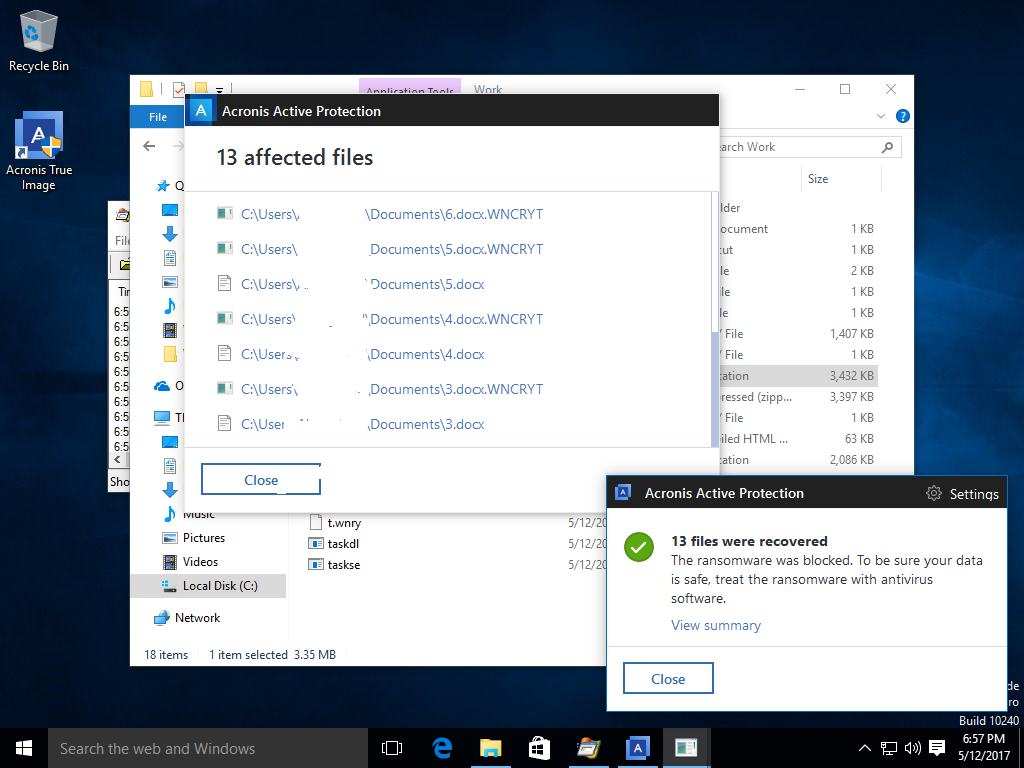Image resolution: width=1024 pixels, height=768 pixels.
Task: Click the Explorer Back arrow
Action: [150, 146]
